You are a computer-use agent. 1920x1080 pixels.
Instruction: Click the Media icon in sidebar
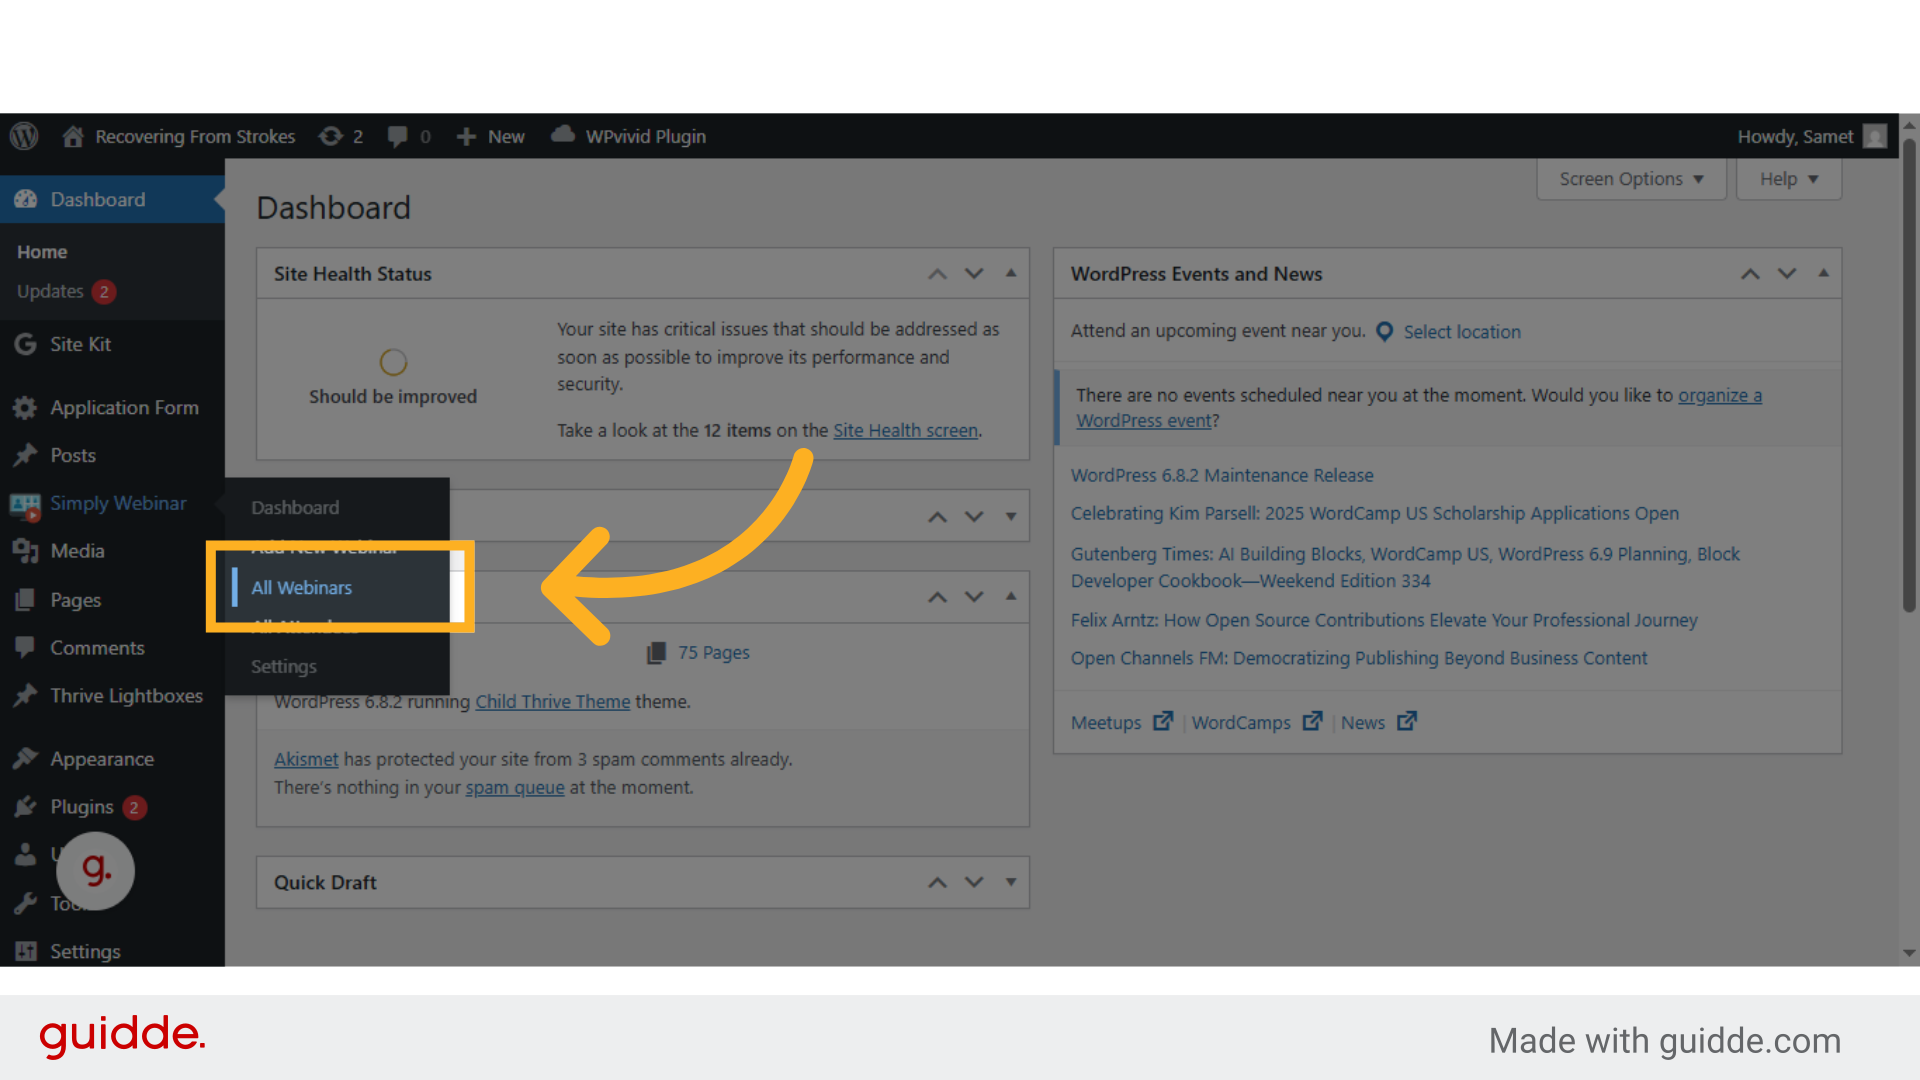click(25, 551)
